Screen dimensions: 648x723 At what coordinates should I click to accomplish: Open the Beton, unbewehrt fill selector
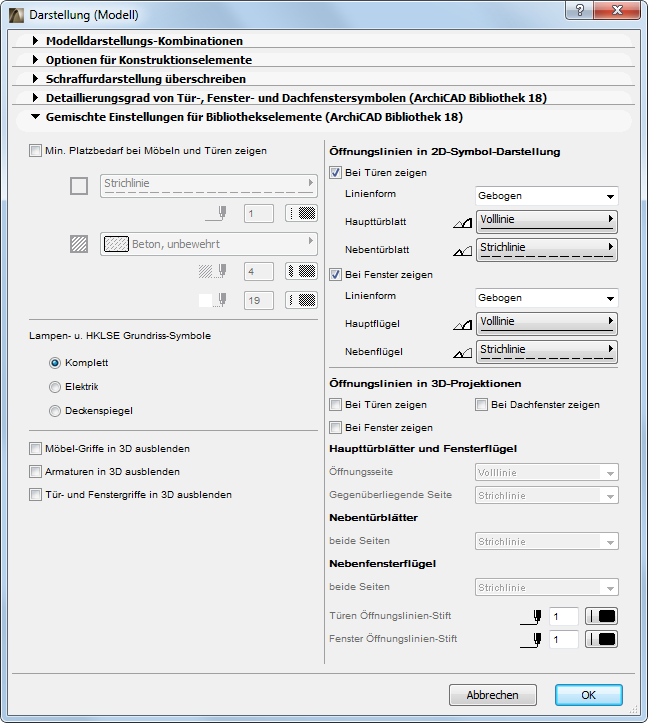[209, 244]
